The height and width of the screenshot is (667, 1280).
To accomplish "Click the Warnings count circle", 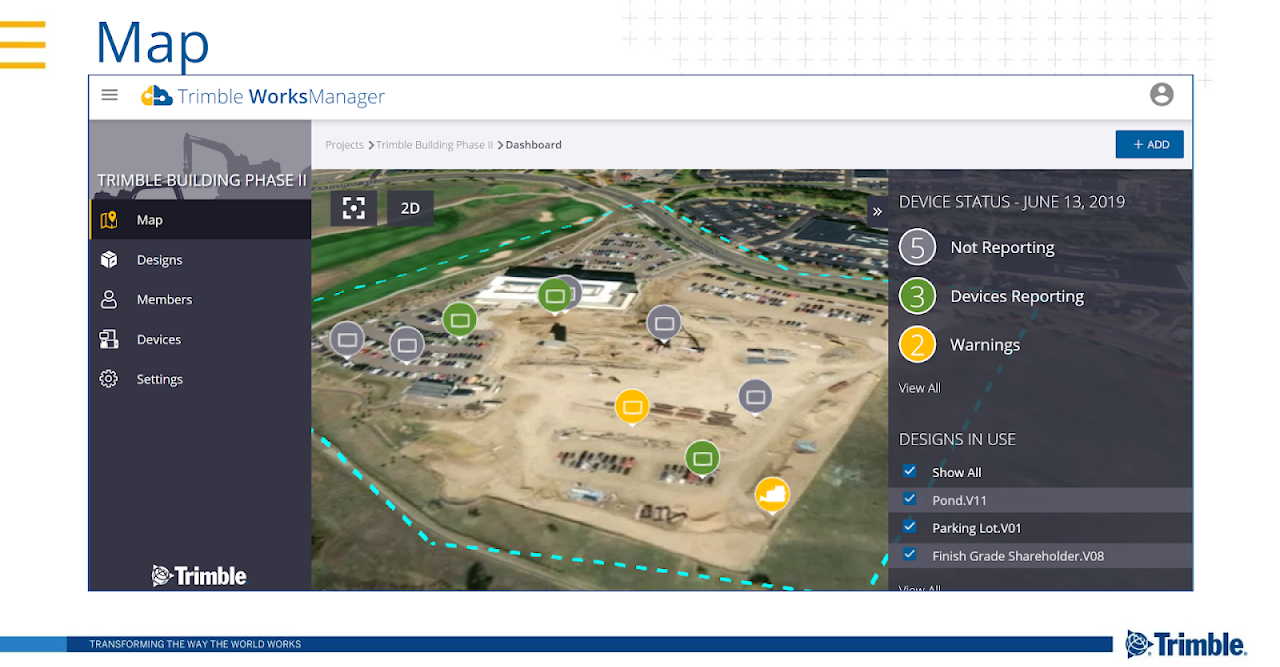I will click(917, 344).
